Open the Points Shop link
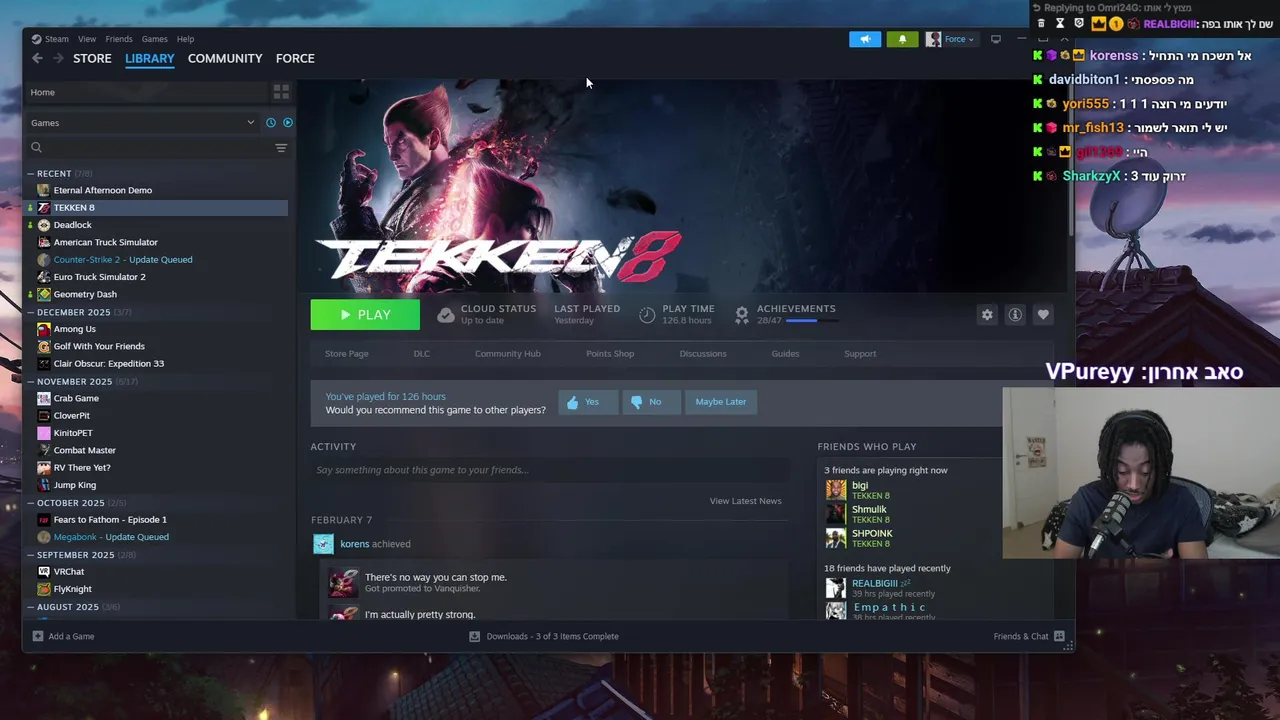 coord(610,354)
